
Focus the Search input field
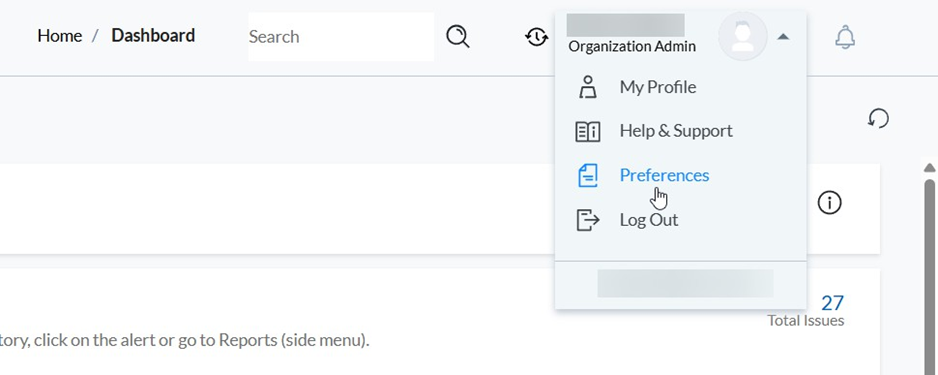[x=341, y=36]
